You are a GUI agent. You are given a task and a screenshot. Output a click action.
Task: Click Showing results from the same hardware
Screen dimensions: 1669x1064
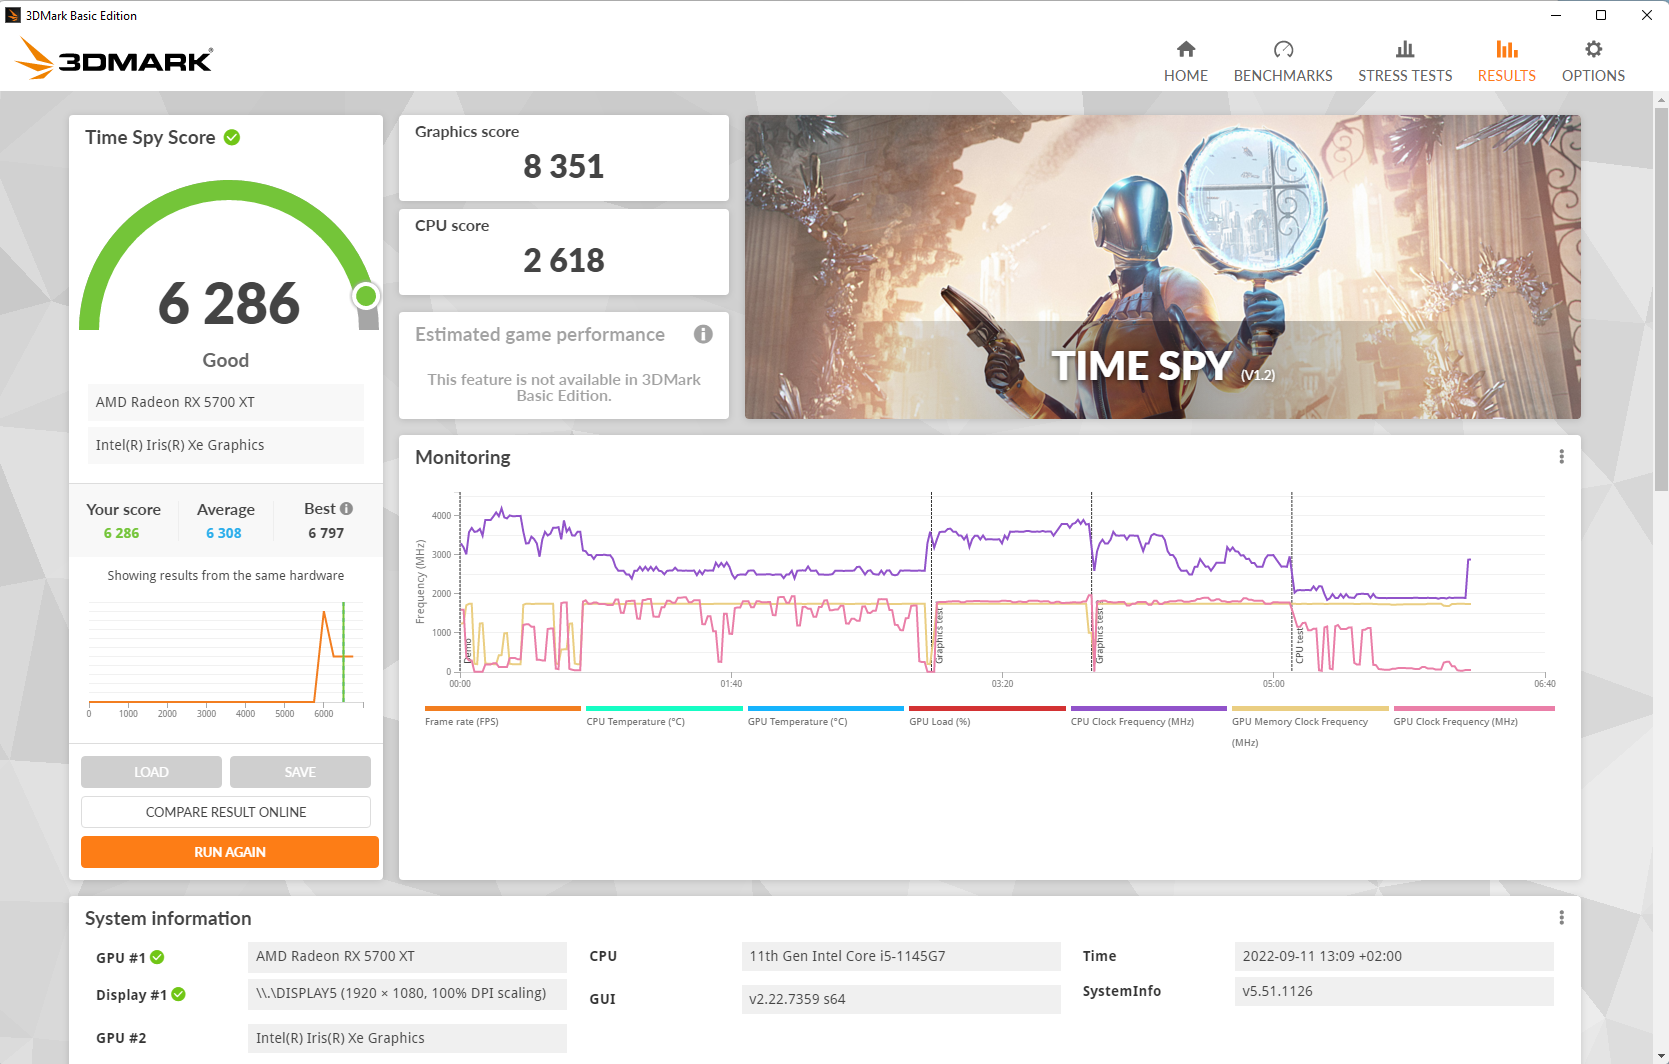click(x=226, y=576)
